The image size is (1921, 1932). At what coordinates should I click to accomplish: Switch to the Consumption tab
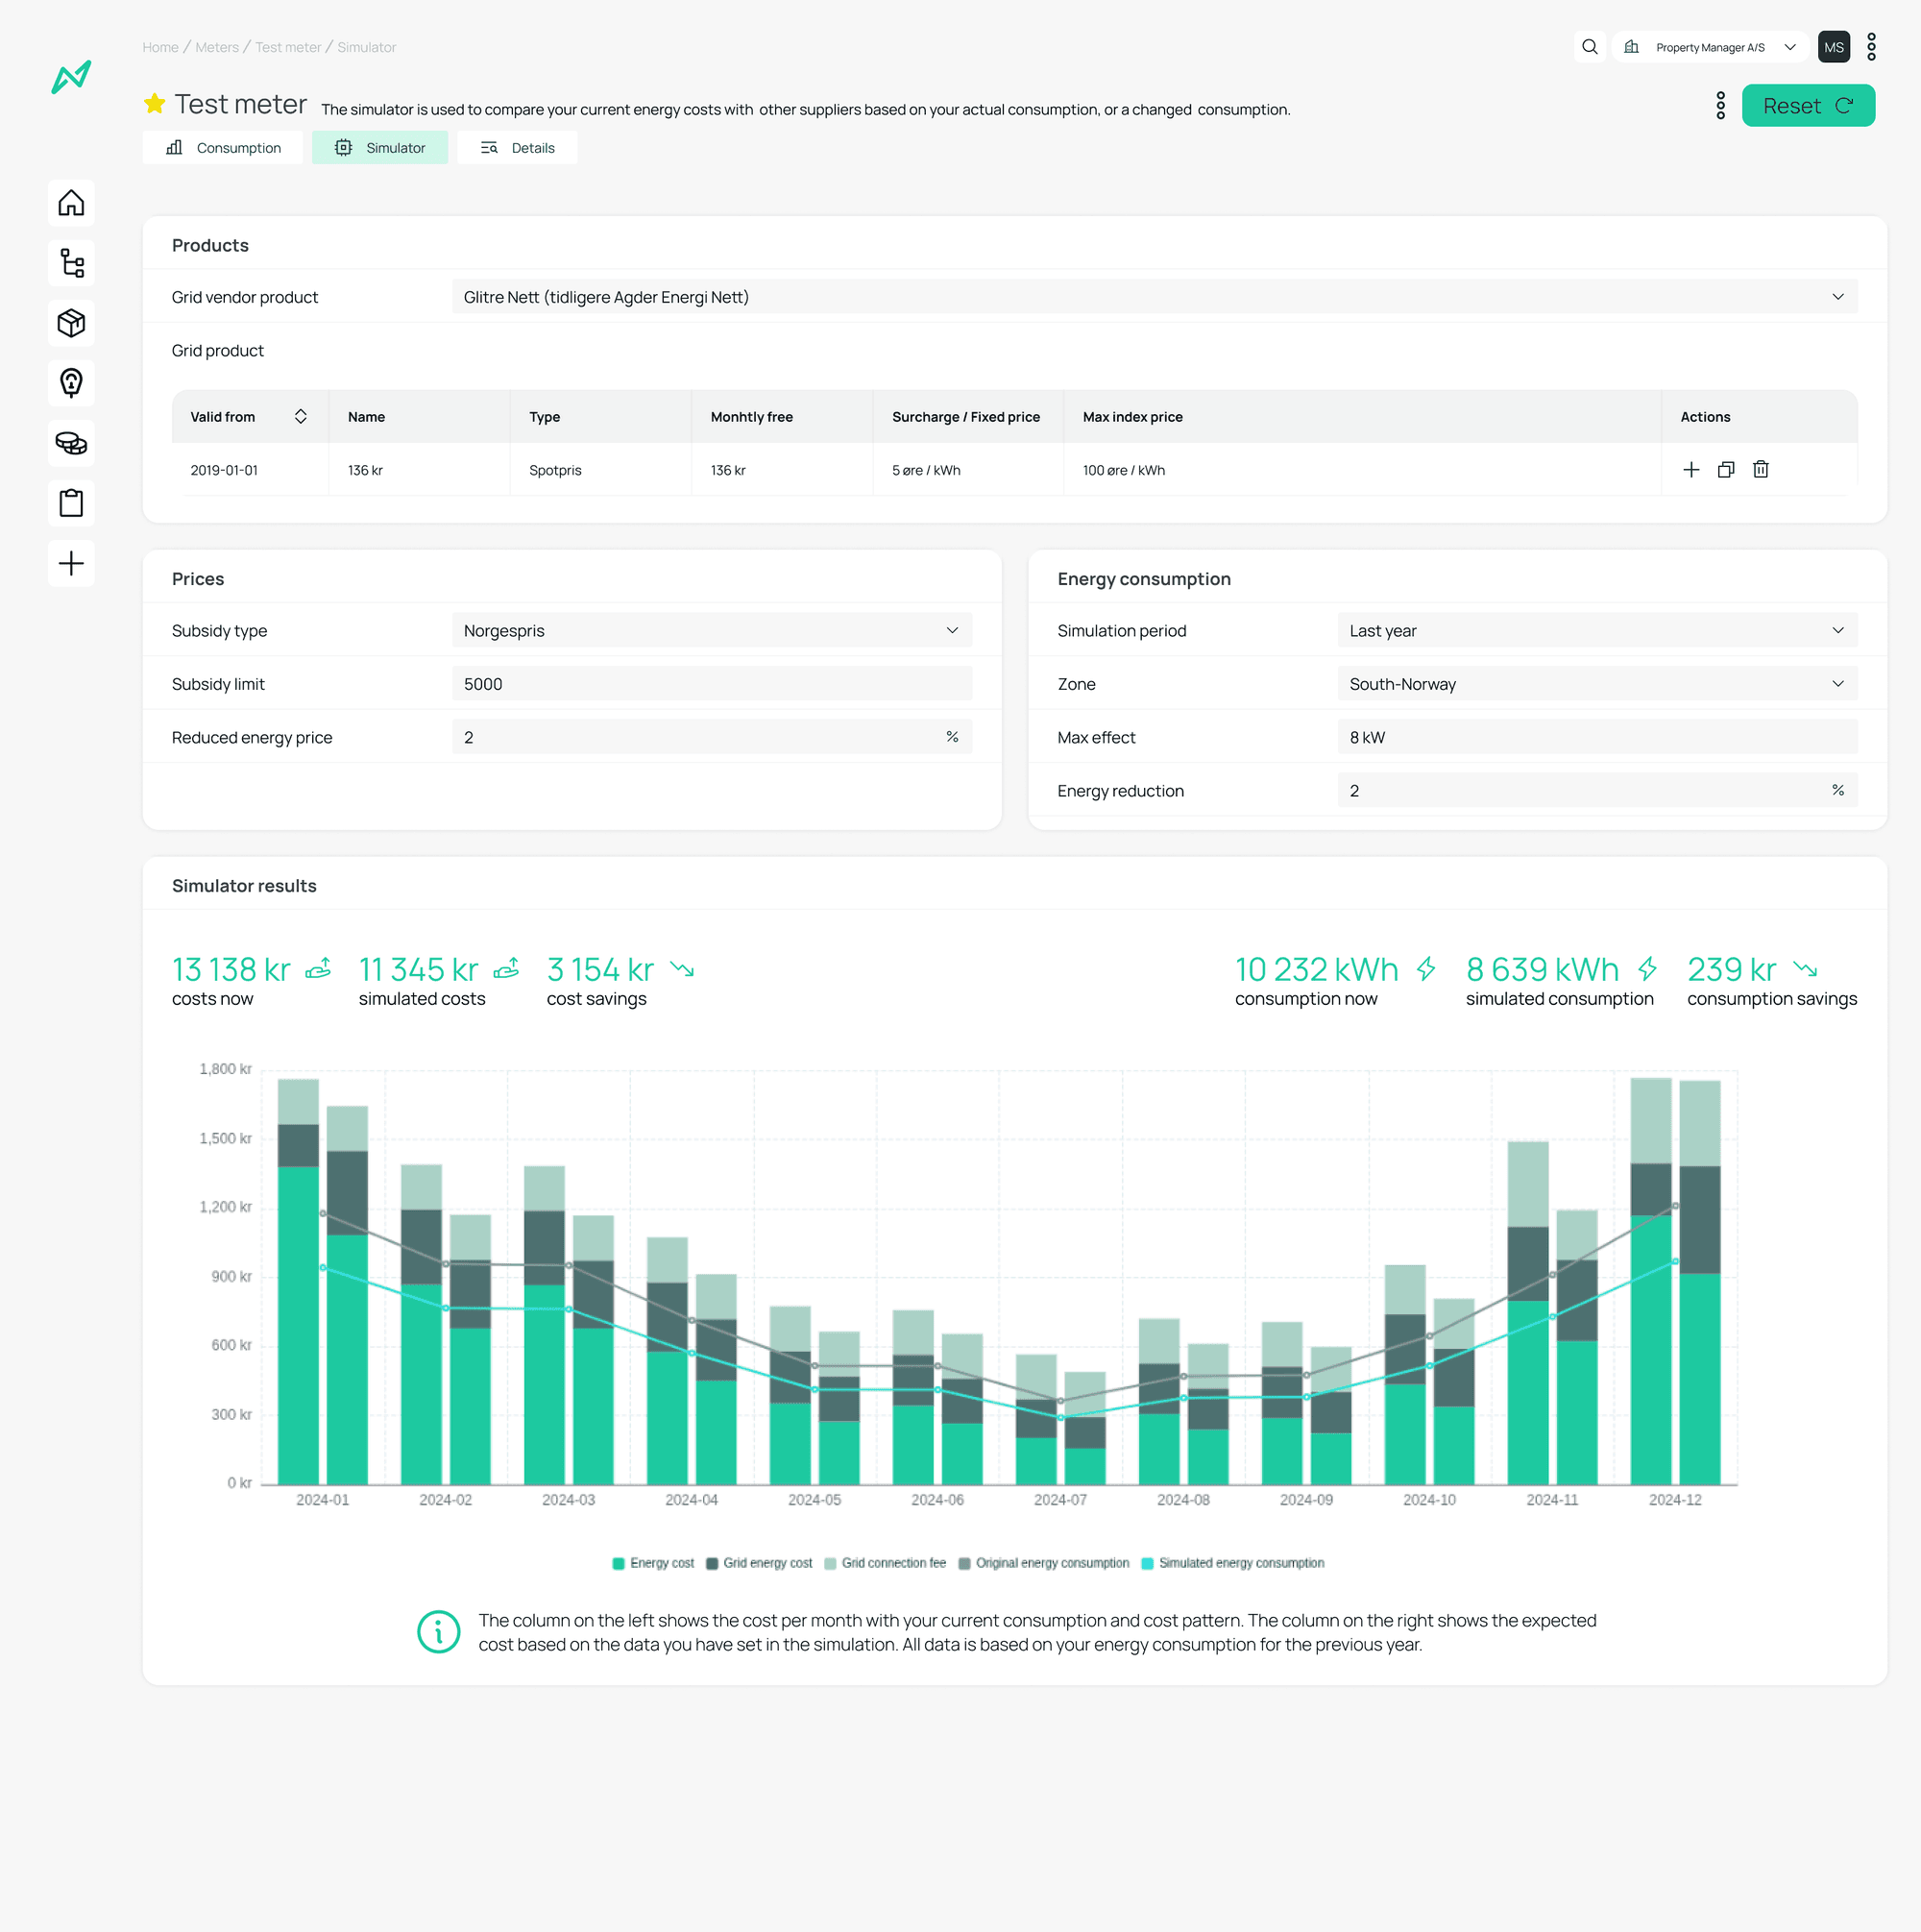[223, 148]
